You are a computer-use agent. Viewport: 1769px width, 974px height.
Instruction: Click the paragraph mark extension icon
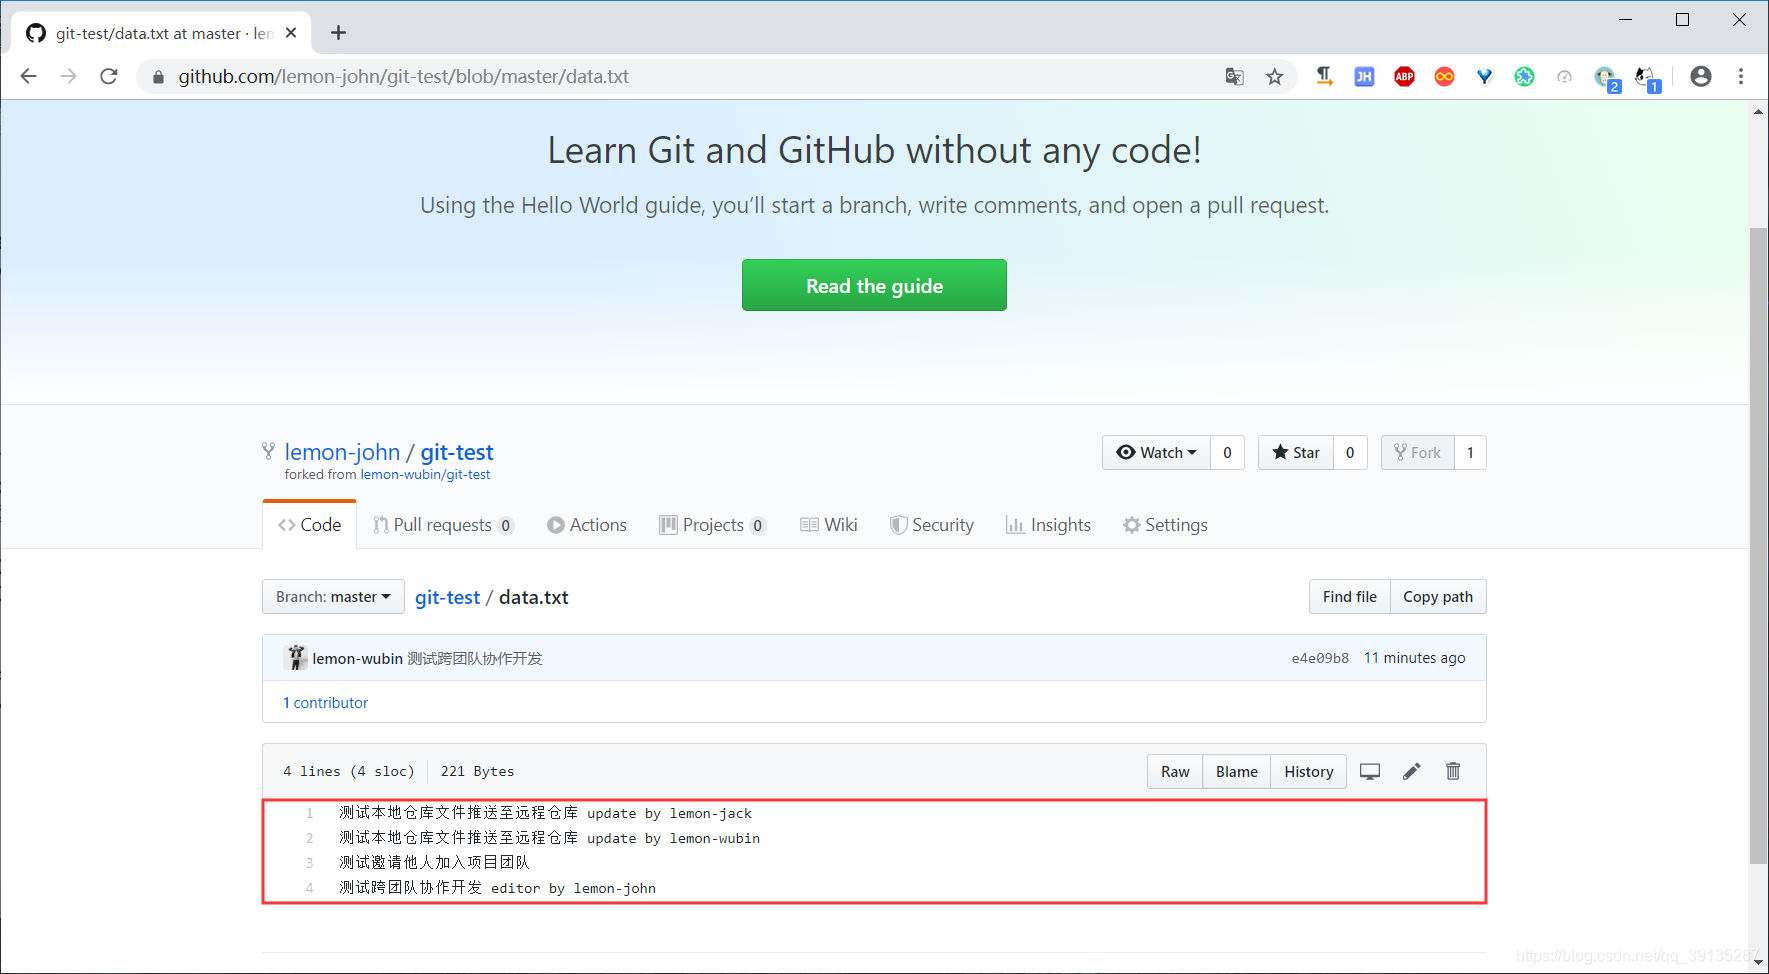pos(1324,76)
